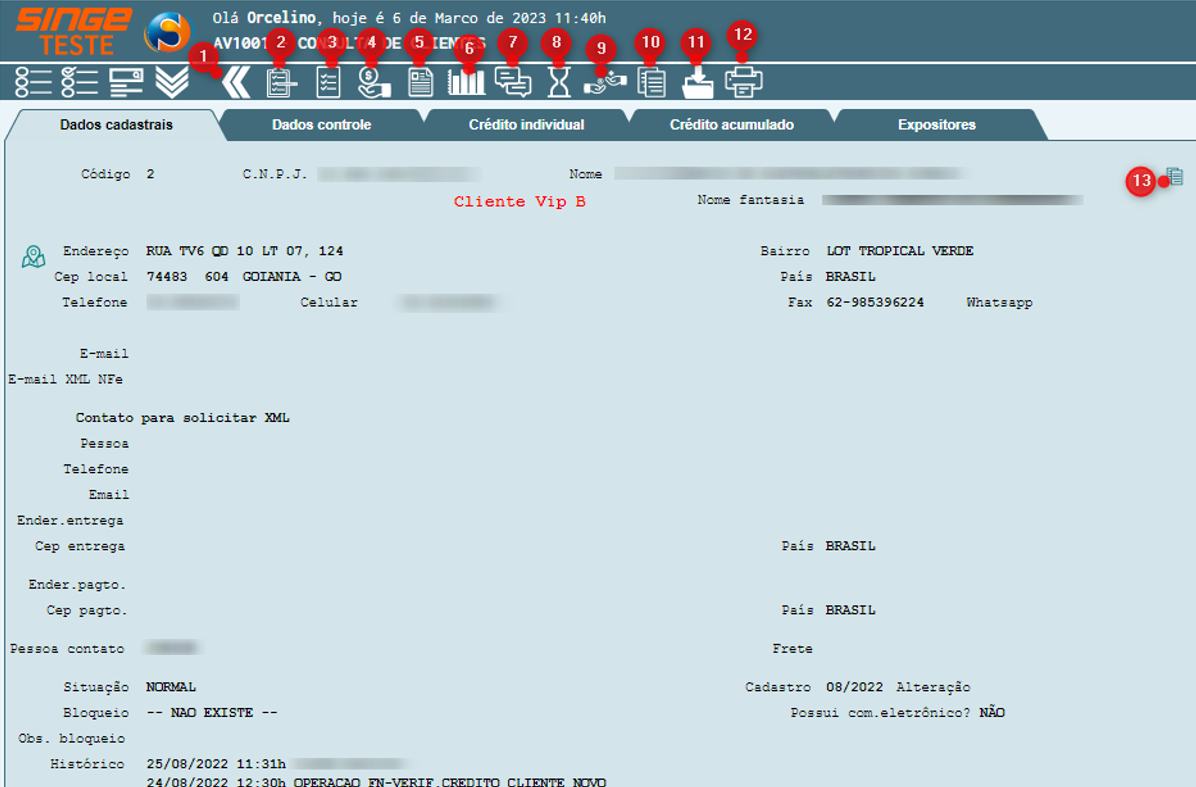Open the clipboard with pencil icon
This screenshot has height=787, width=1196.
[281, 82]
